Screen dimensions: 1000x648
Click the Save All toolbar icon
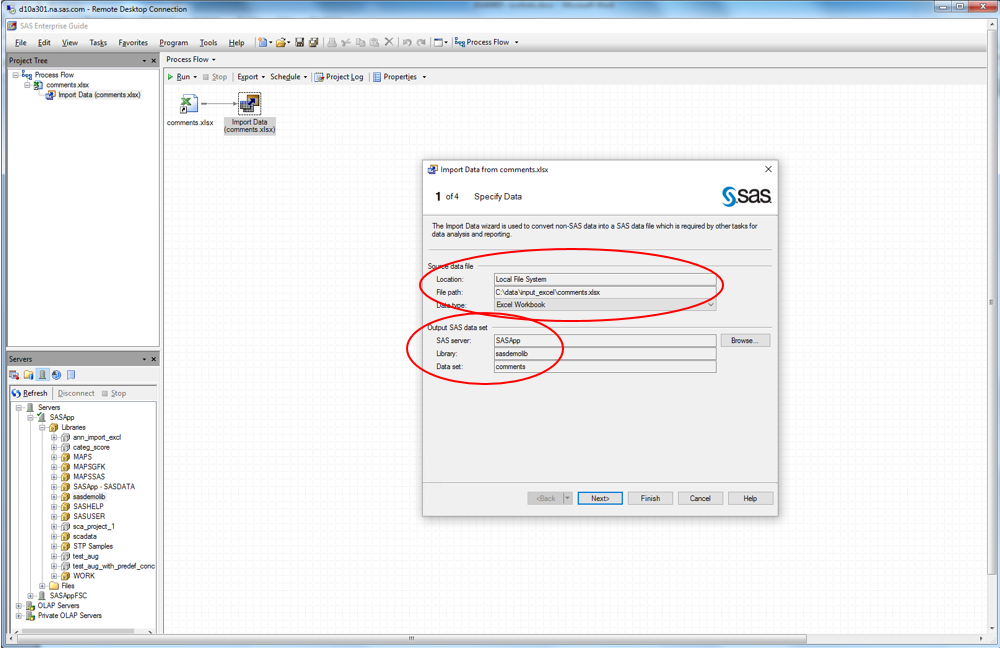[x=313, y=42]
